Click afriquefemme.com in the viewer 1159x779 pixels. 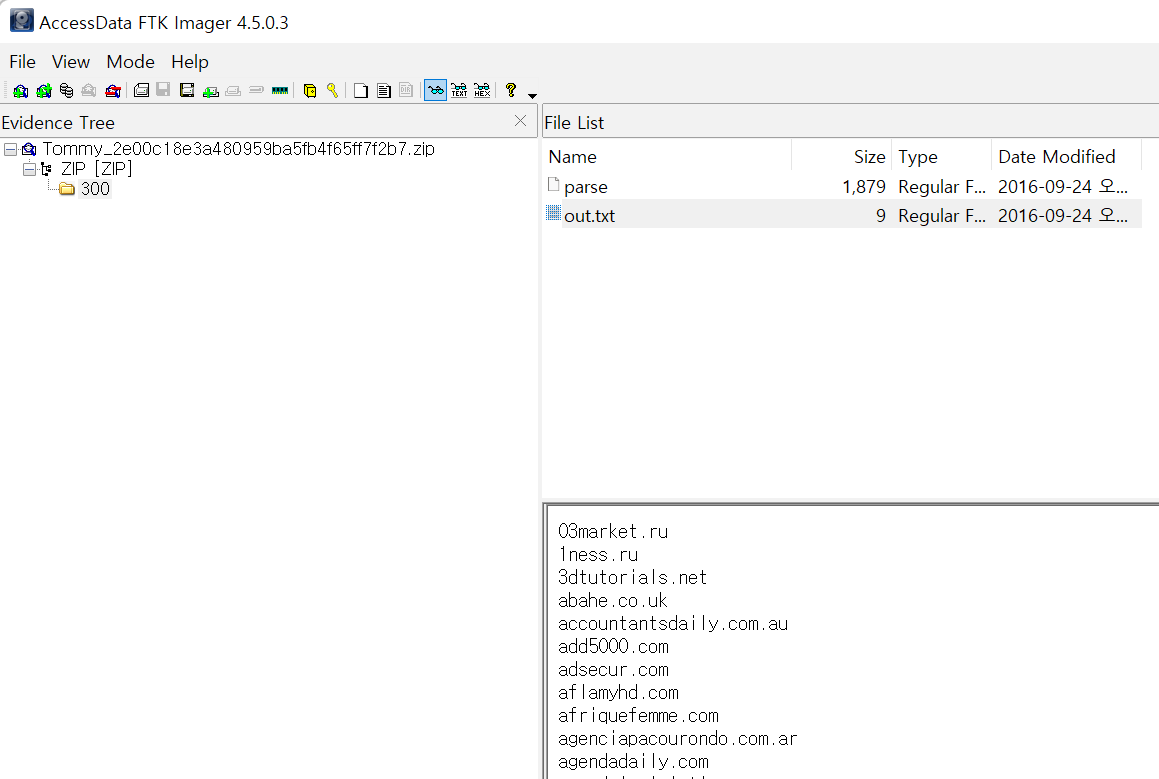[x=638, y=715]
